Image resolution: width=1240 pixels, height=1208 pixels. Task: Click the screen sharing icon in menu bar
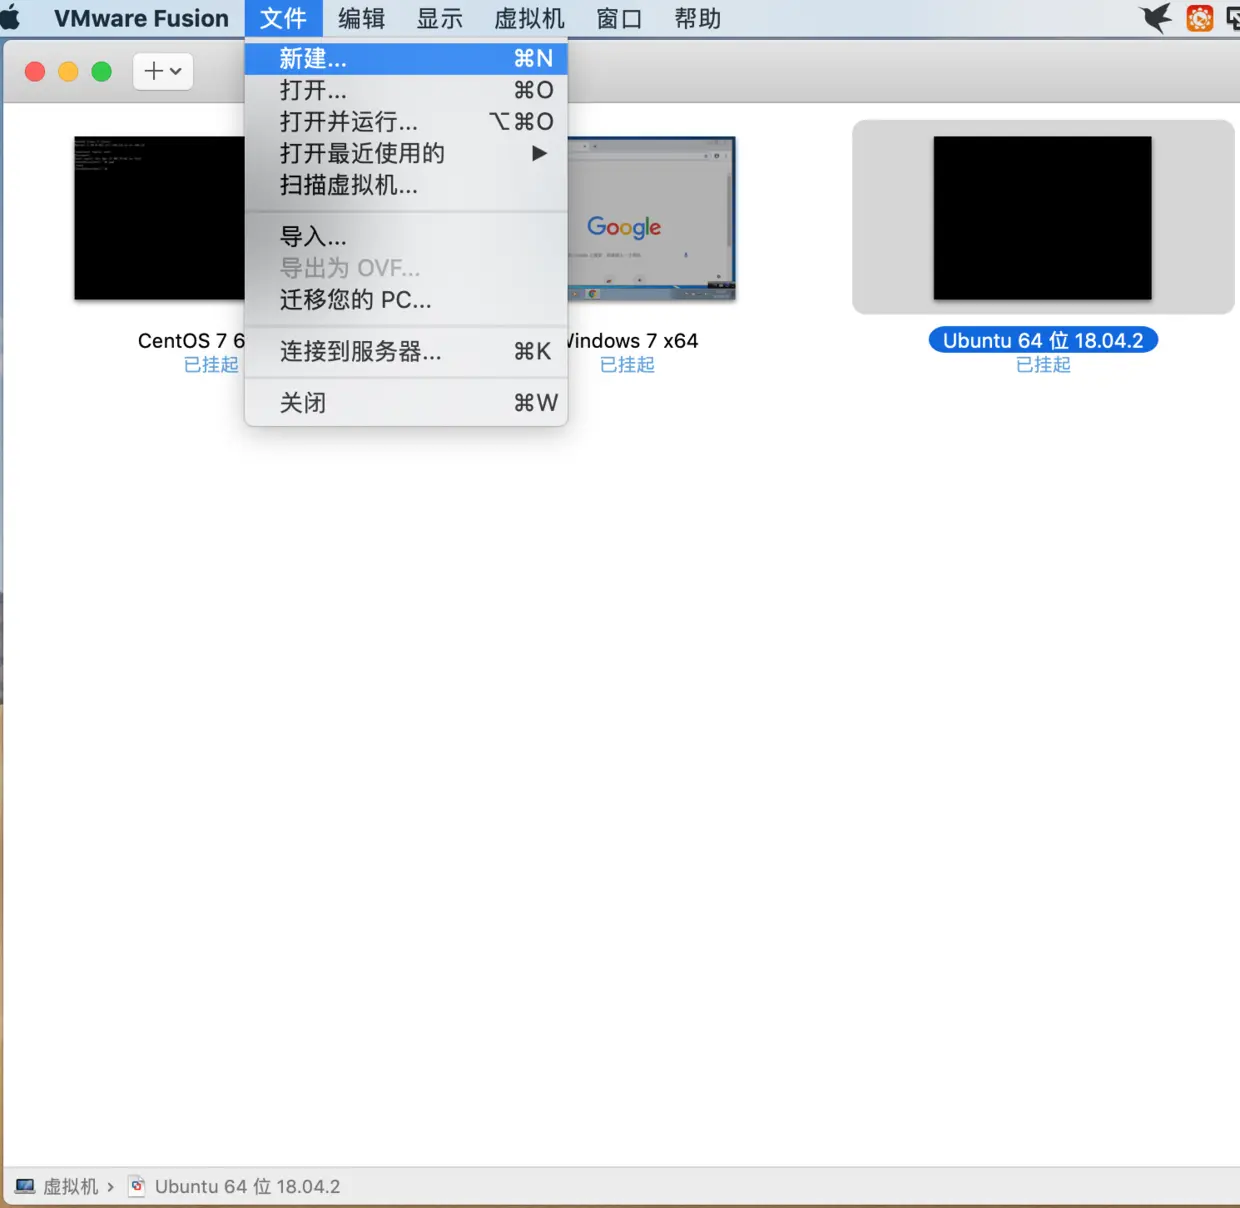tap(1233, 17)
